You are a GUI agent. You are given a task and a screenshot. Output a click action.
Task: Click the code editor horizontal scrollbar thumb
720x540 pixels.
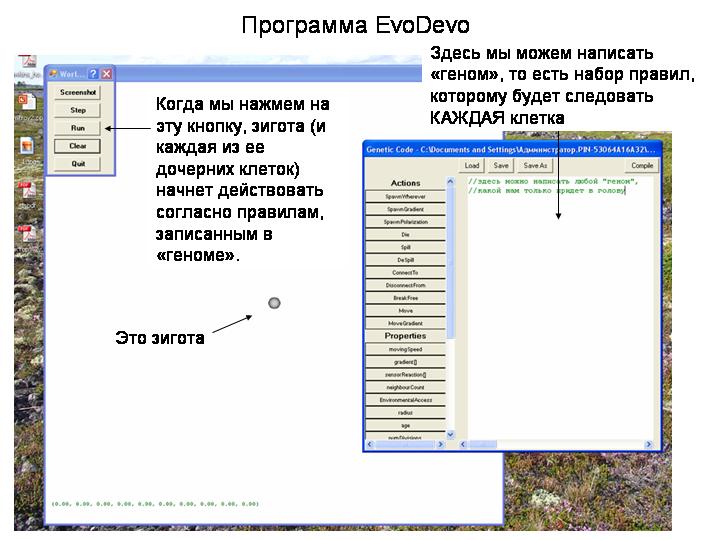click(x=483, y=444)
